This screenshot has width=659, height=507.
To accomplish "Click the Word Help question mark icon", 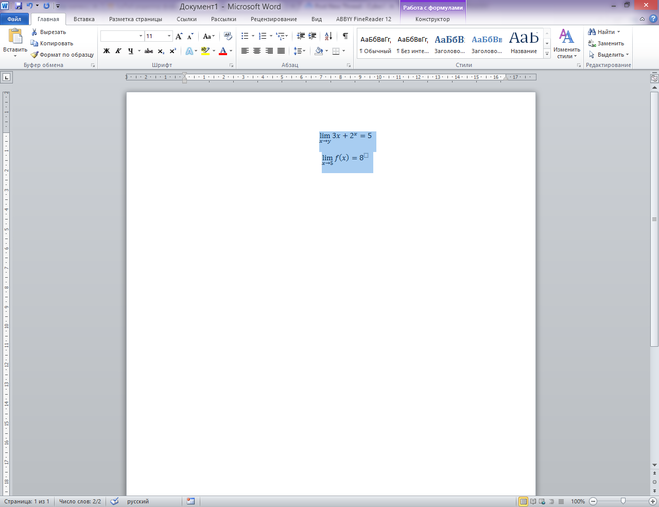I will click(653, 19).
